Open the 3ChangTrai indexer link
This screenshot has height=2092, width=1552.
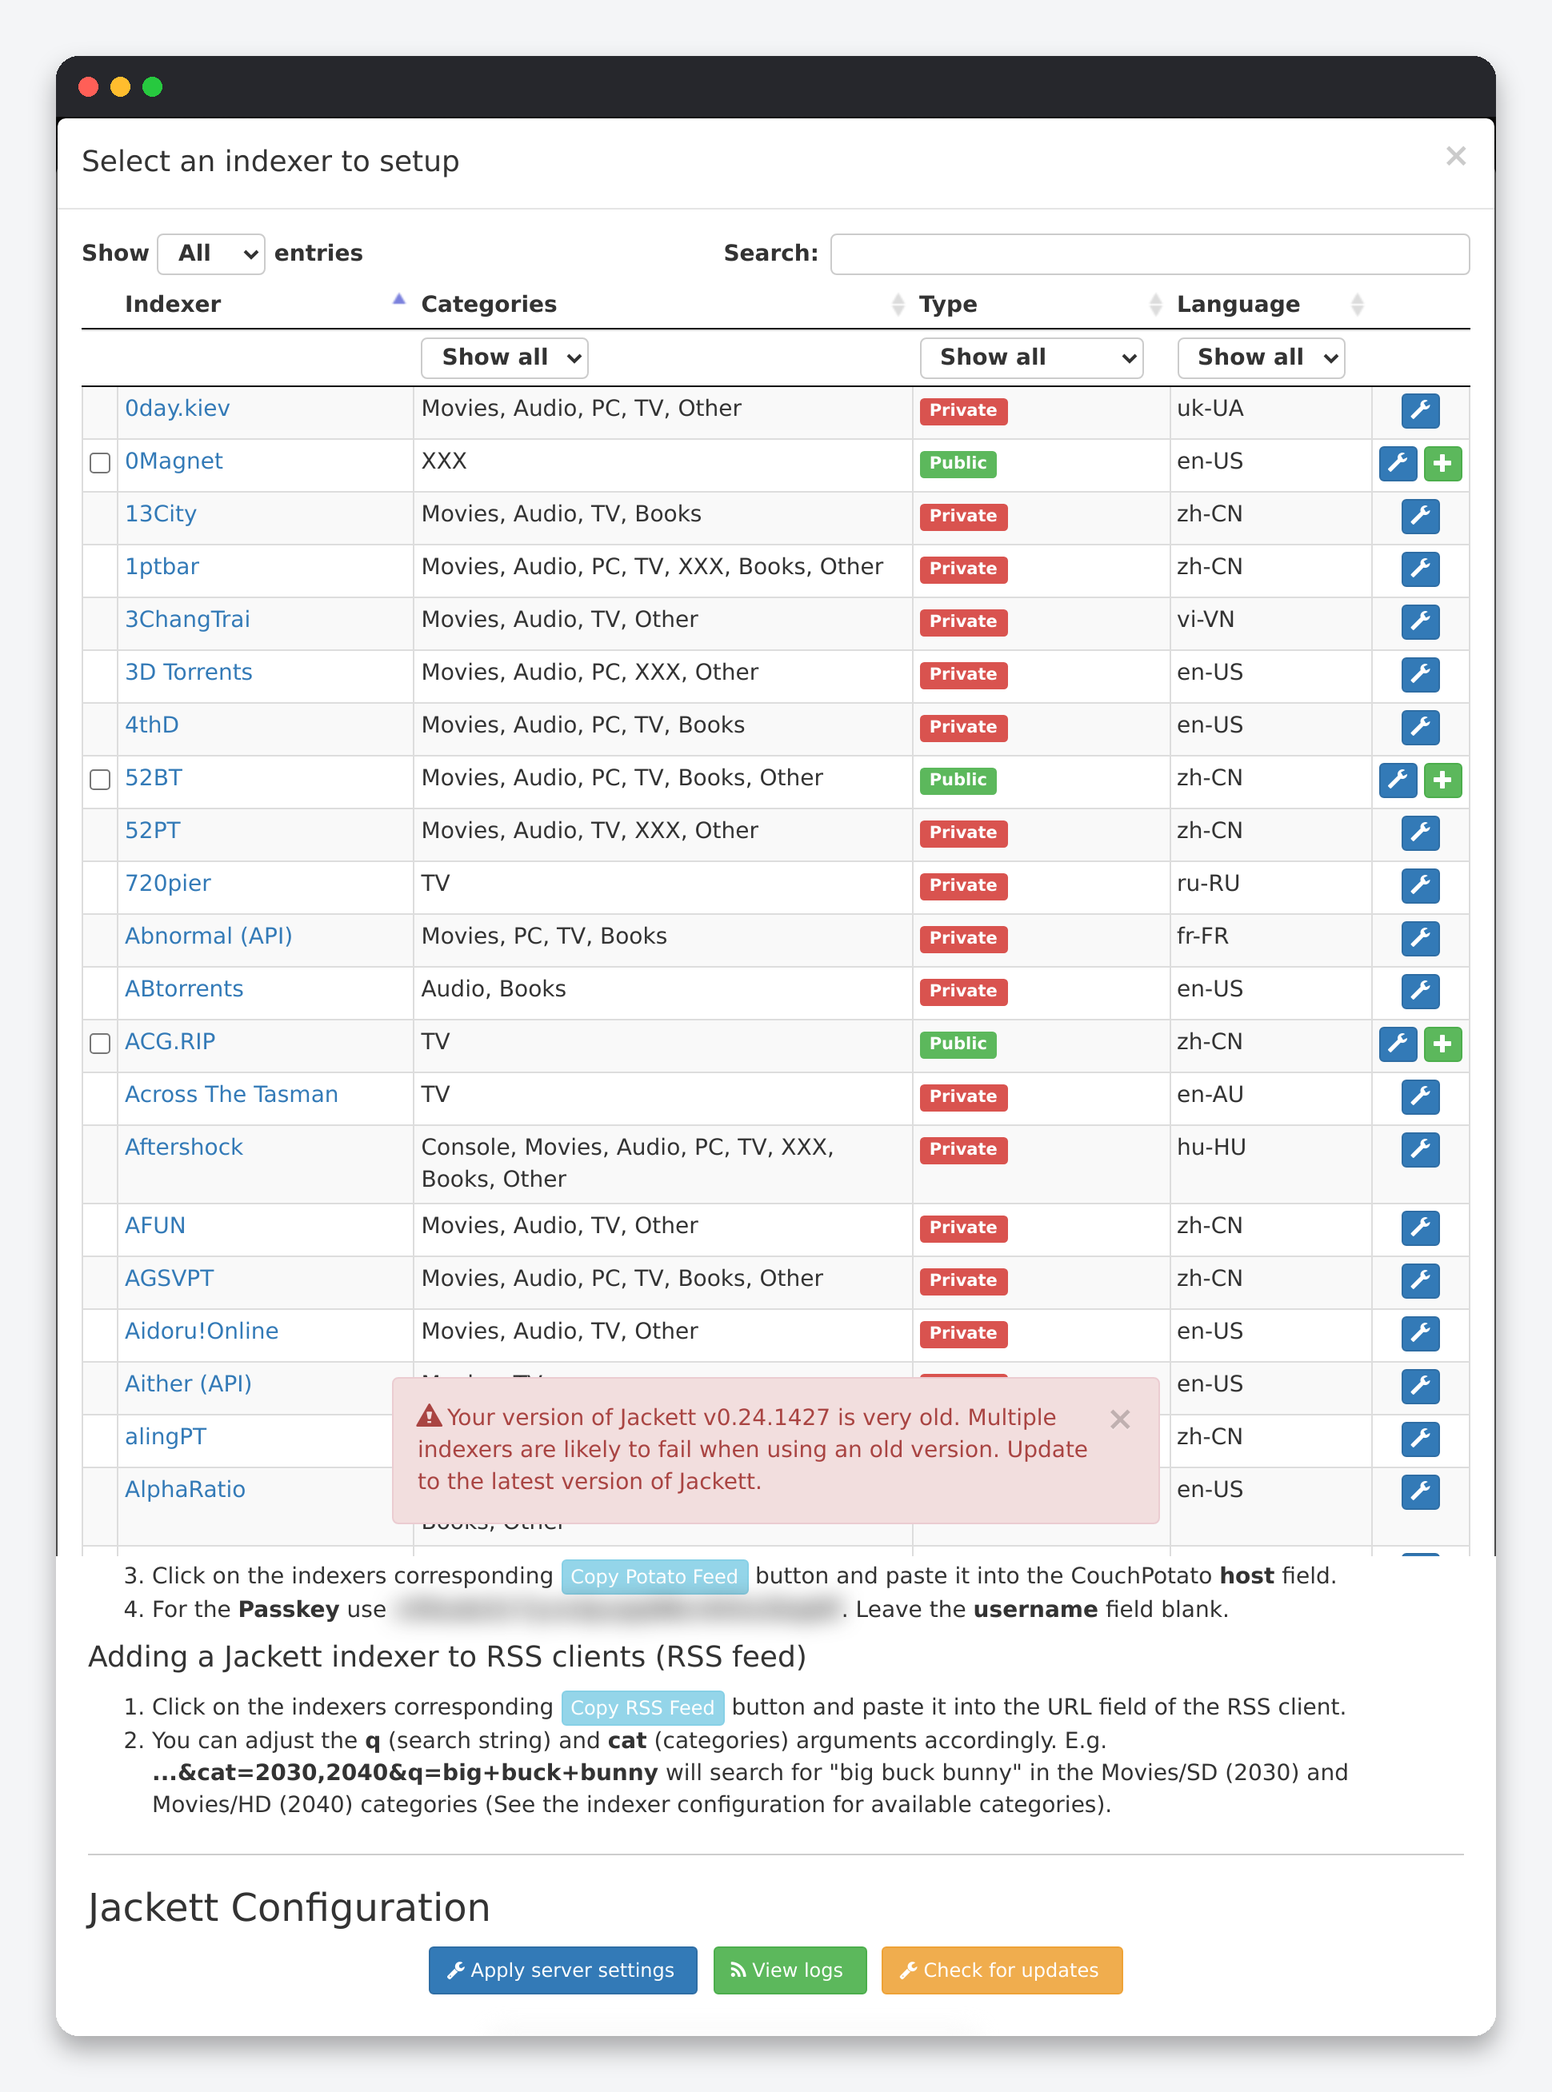(187, 620)
